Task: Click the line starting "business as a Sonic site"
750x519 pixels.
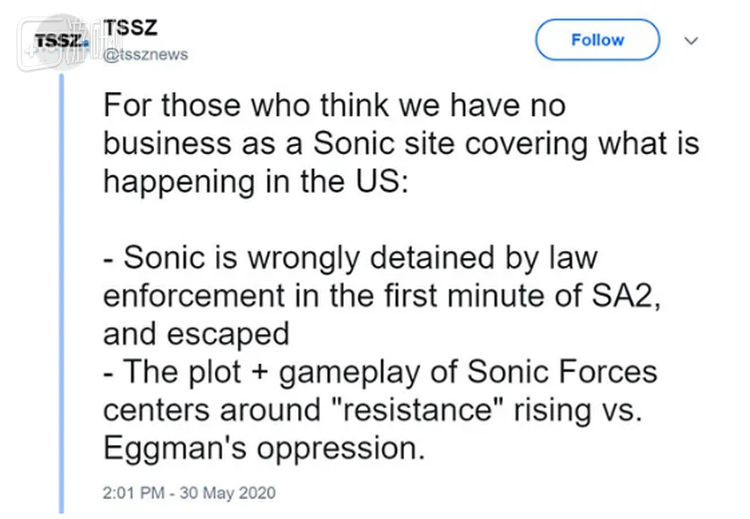Action: coord(401,145)
